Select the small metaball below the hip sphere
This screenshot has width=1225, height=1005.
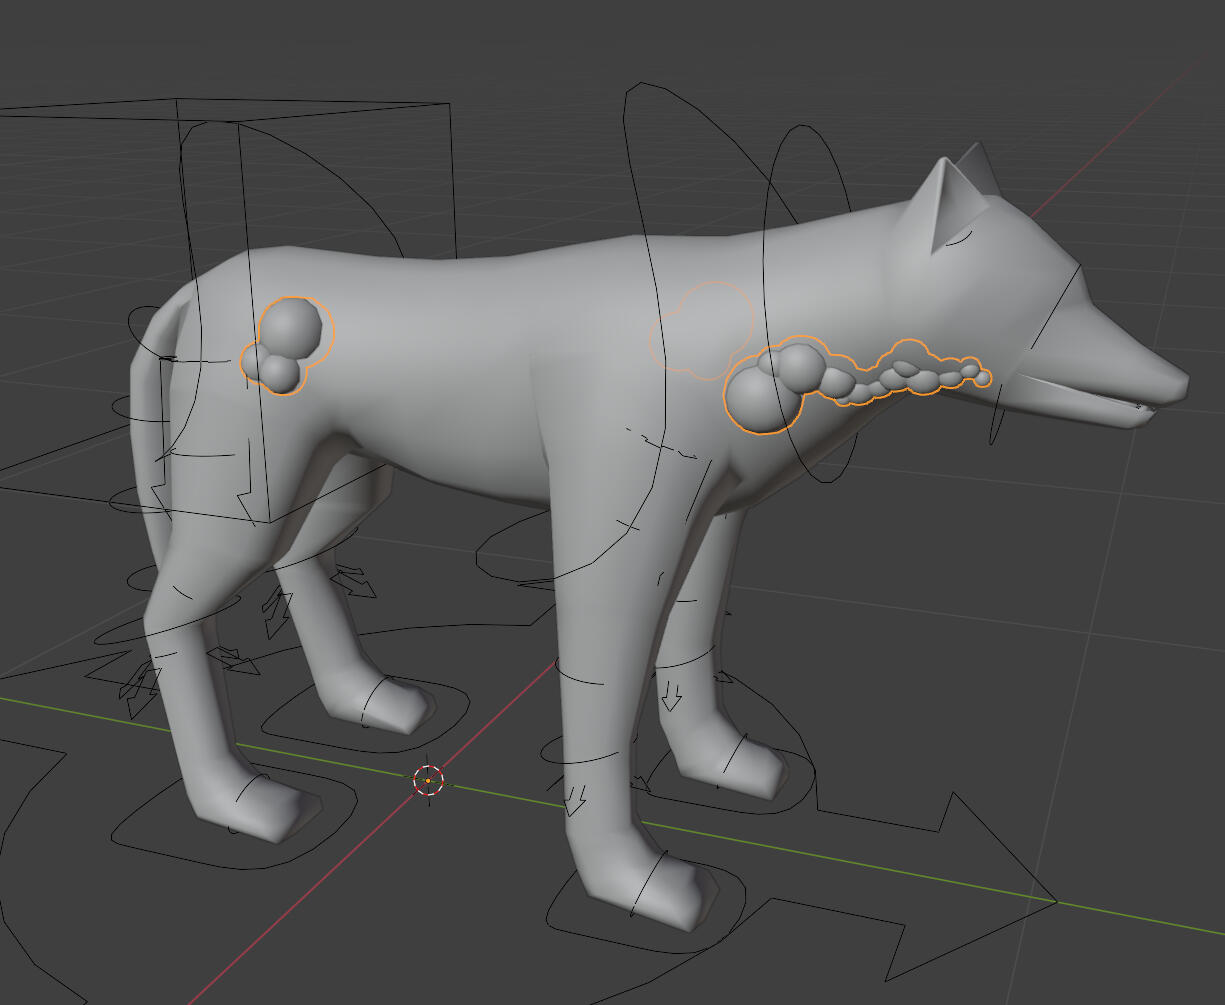(278, 373)
